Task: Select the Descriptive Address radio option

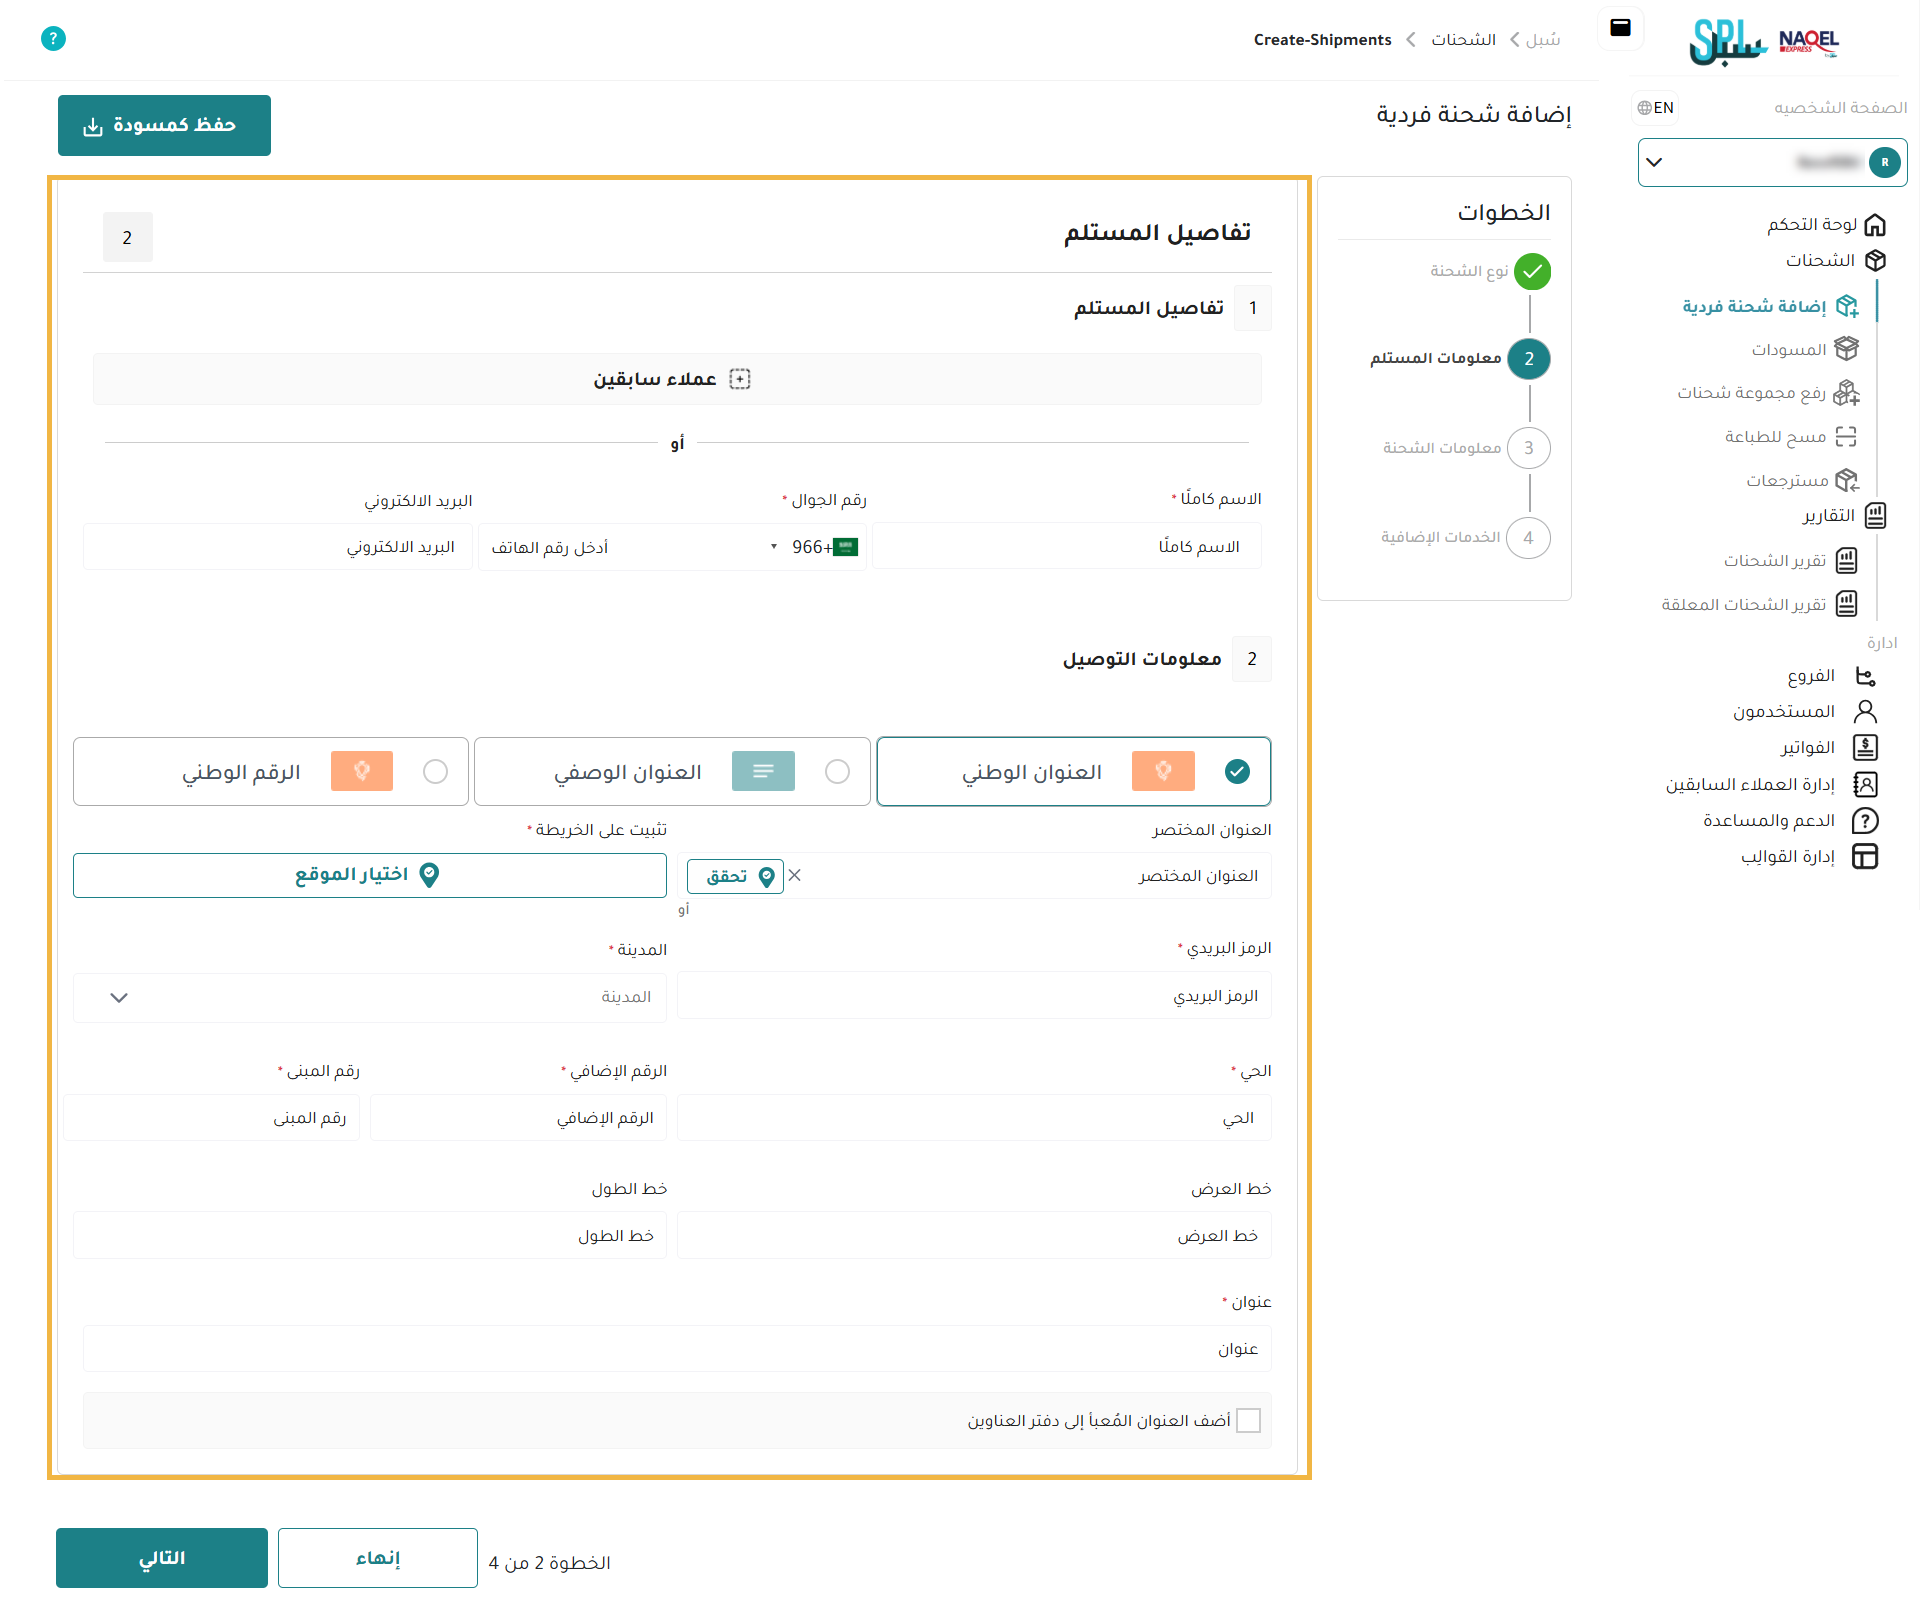Action: click(x=837, y=771)
